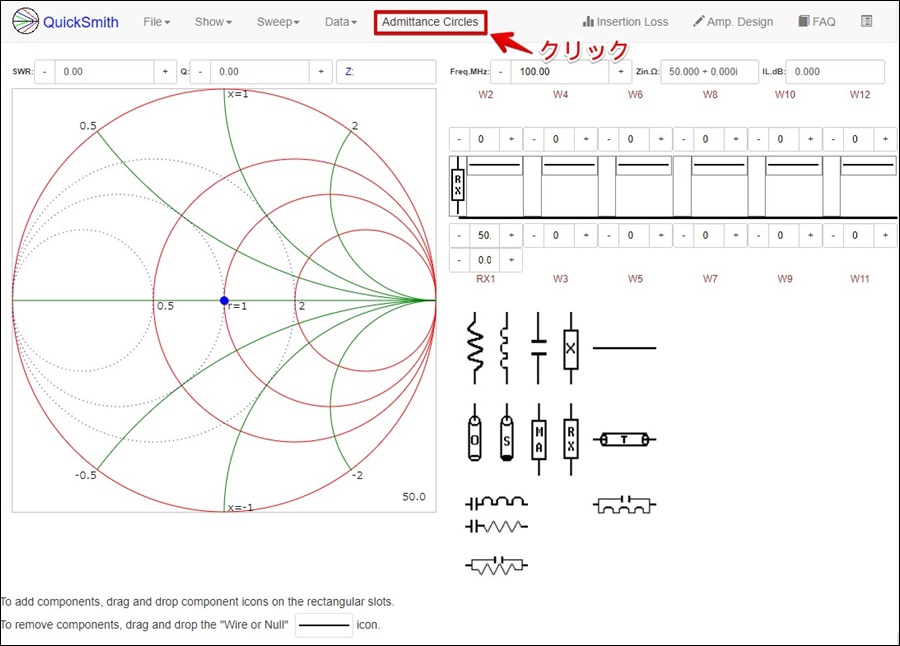Increase the W11 value
900x646 pixels.
[886, 235]
